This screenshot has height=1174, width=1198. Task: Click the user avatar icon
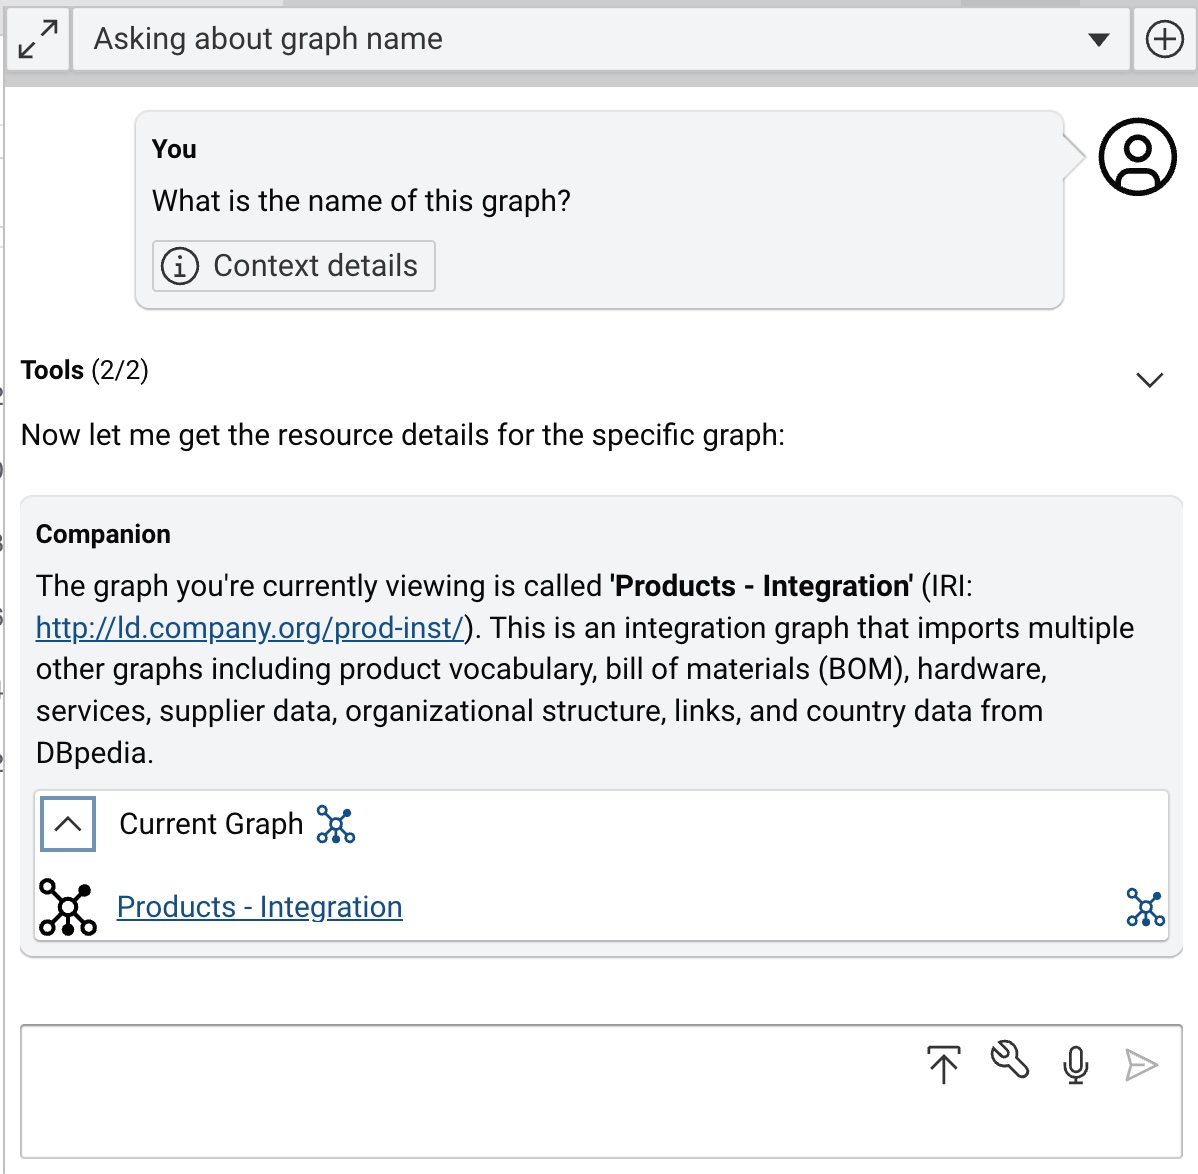[x=1137, y=156]
